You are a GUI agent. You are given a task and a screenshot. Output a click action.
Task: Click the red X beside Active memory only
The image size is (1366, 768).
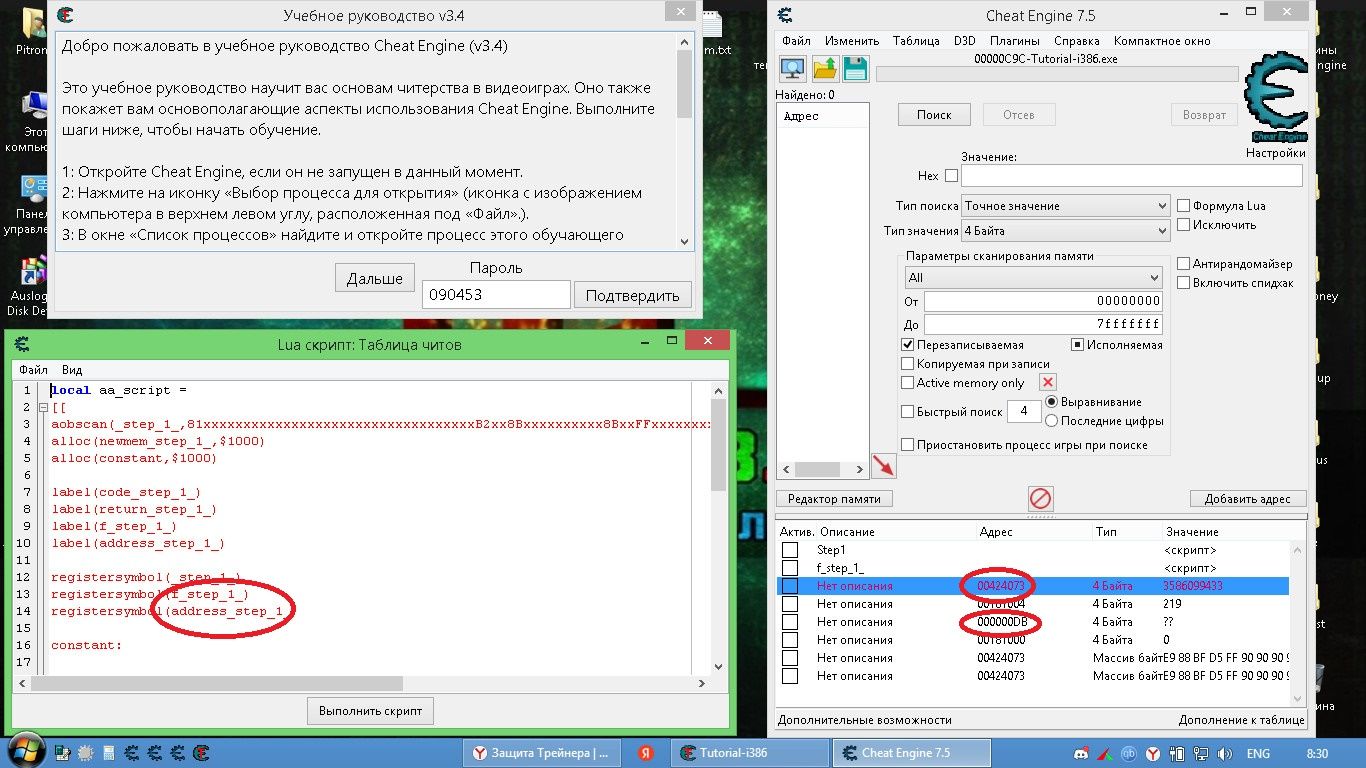tap(1047, 382)
